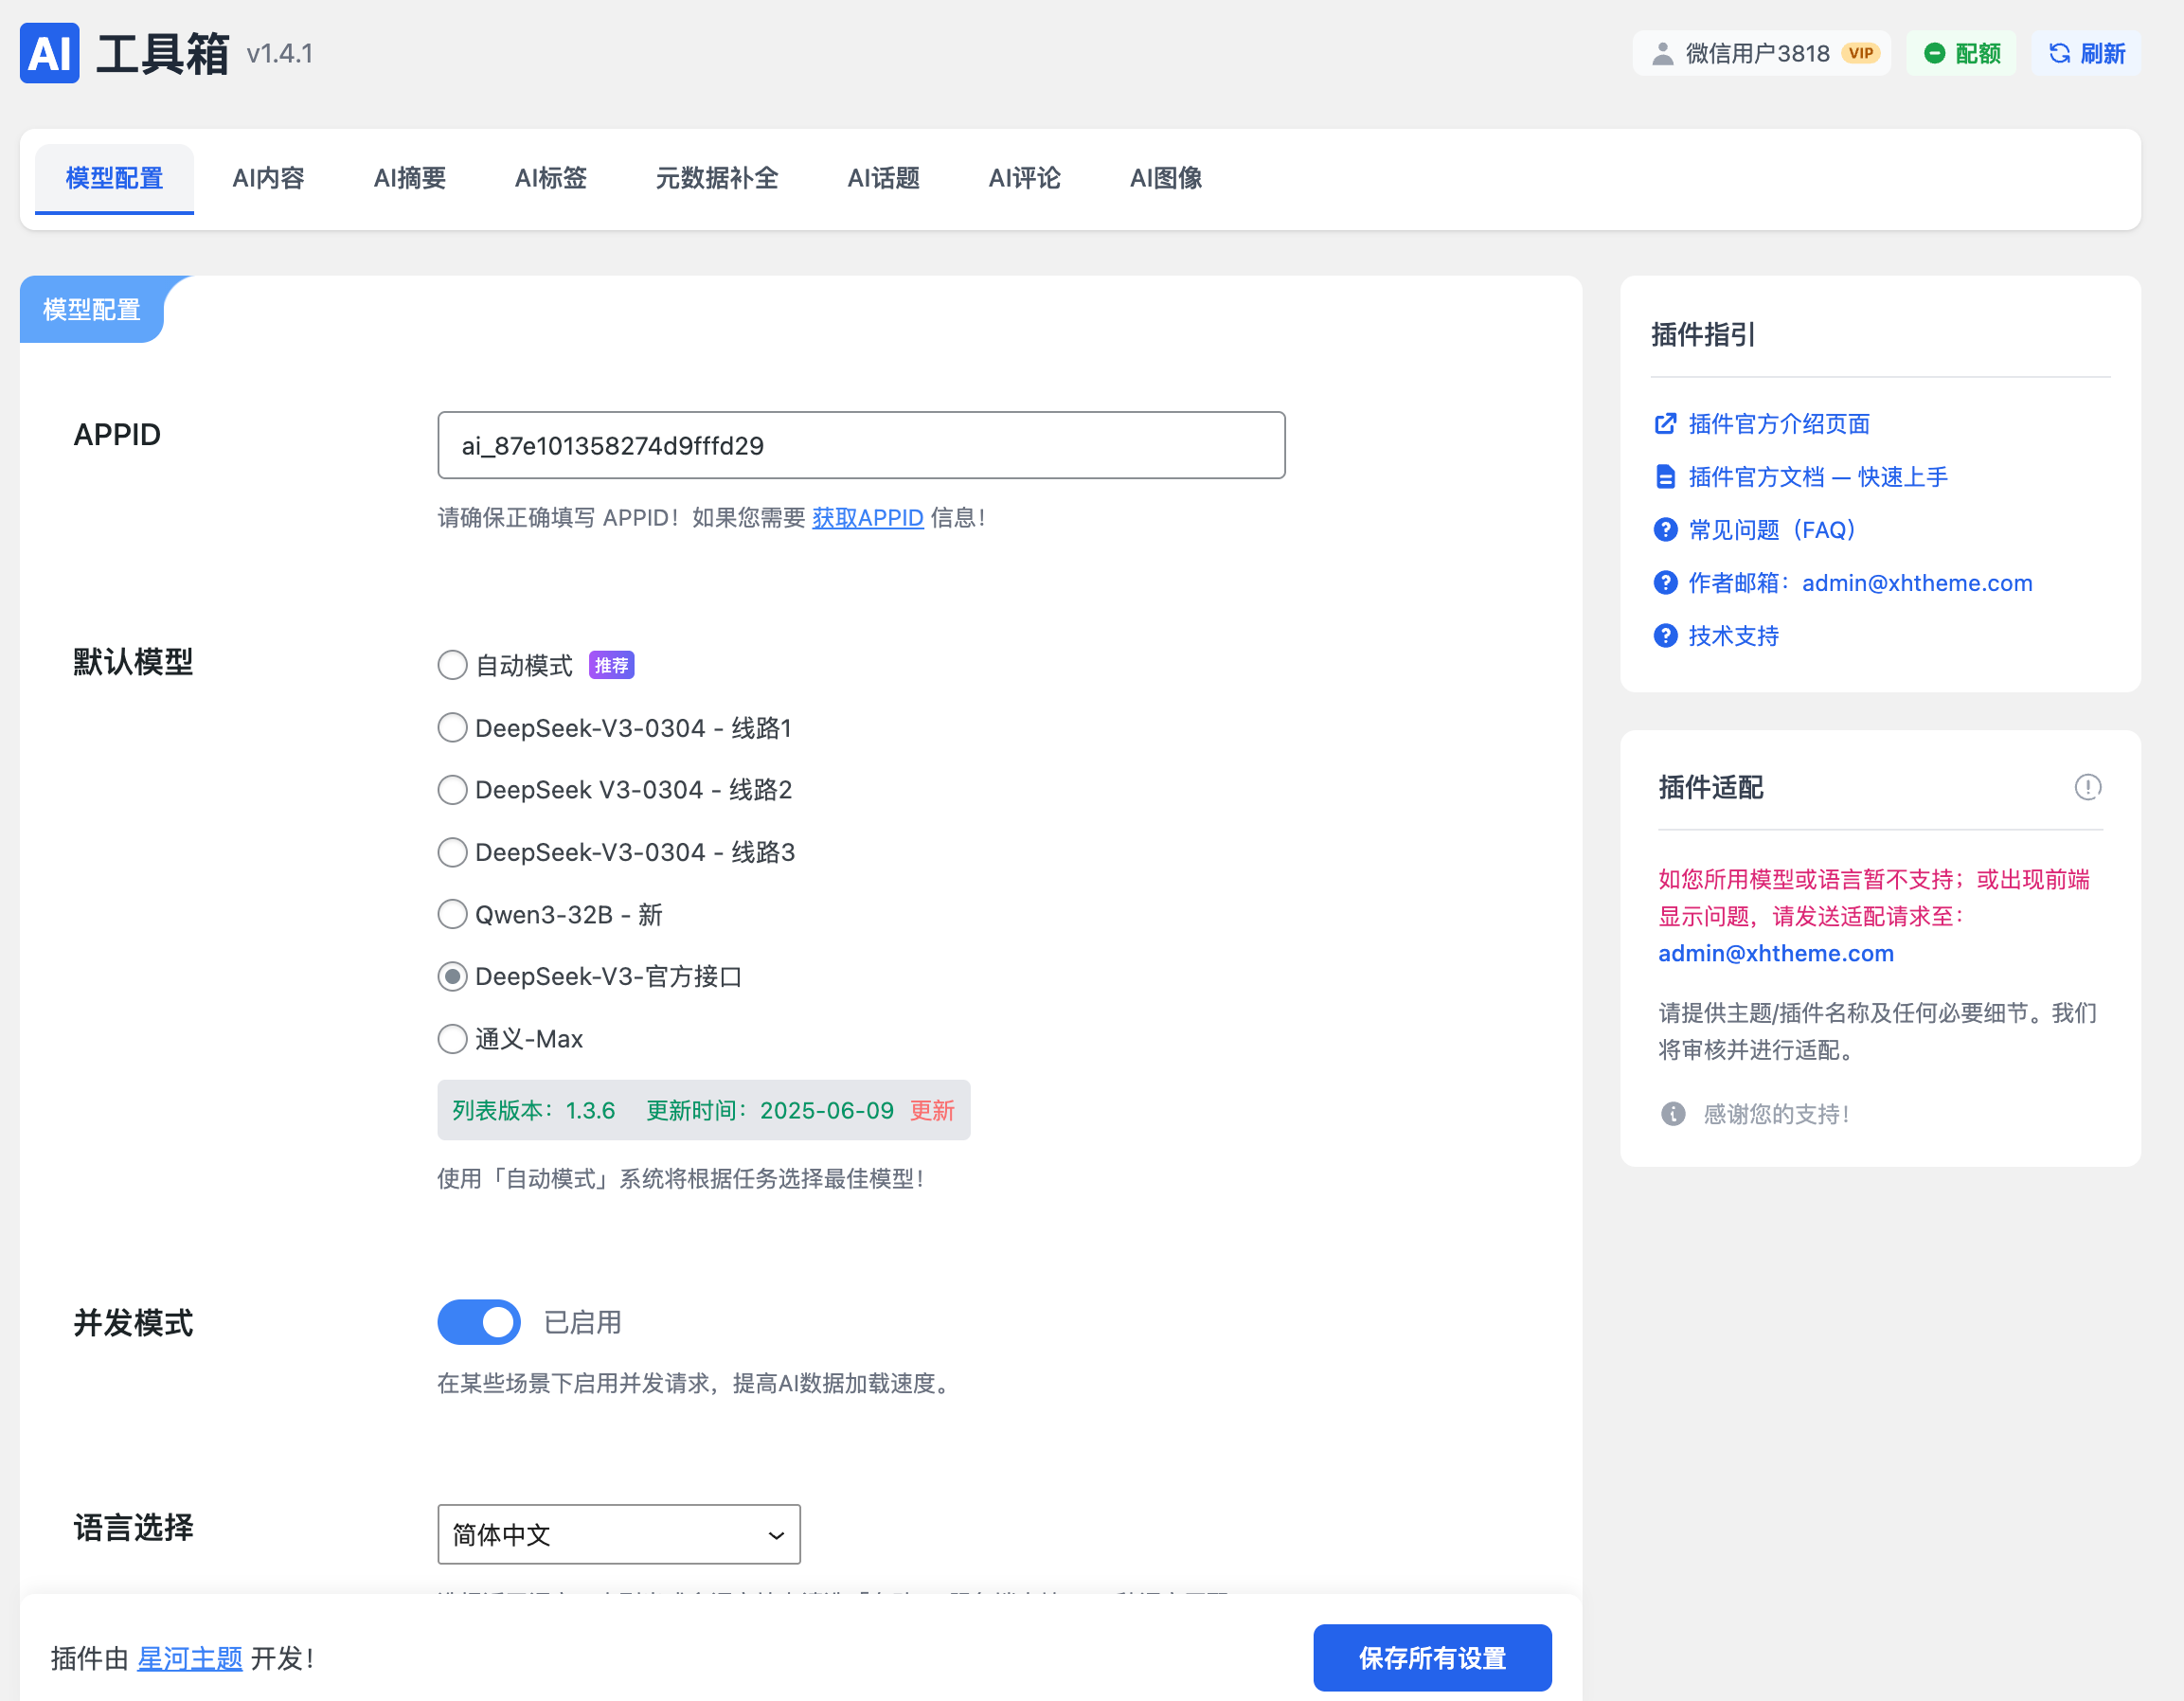The image size is (2184, 1701).
Task: Click the exclamation info icon in 插件适配
Action: (x=2088, y=788)
